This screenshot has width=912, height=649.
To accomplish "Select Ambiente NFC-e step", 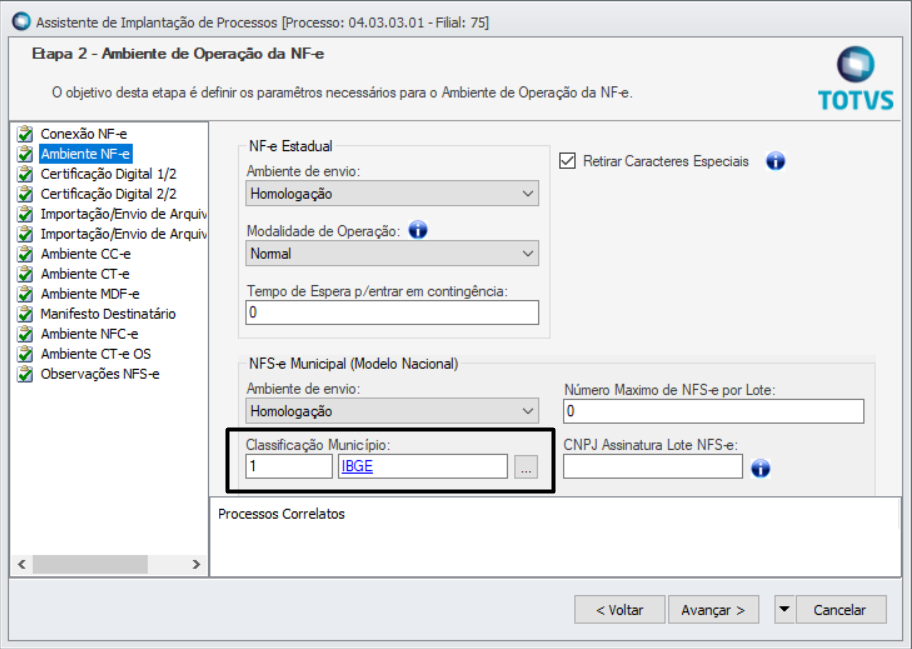I will (89, 334).
